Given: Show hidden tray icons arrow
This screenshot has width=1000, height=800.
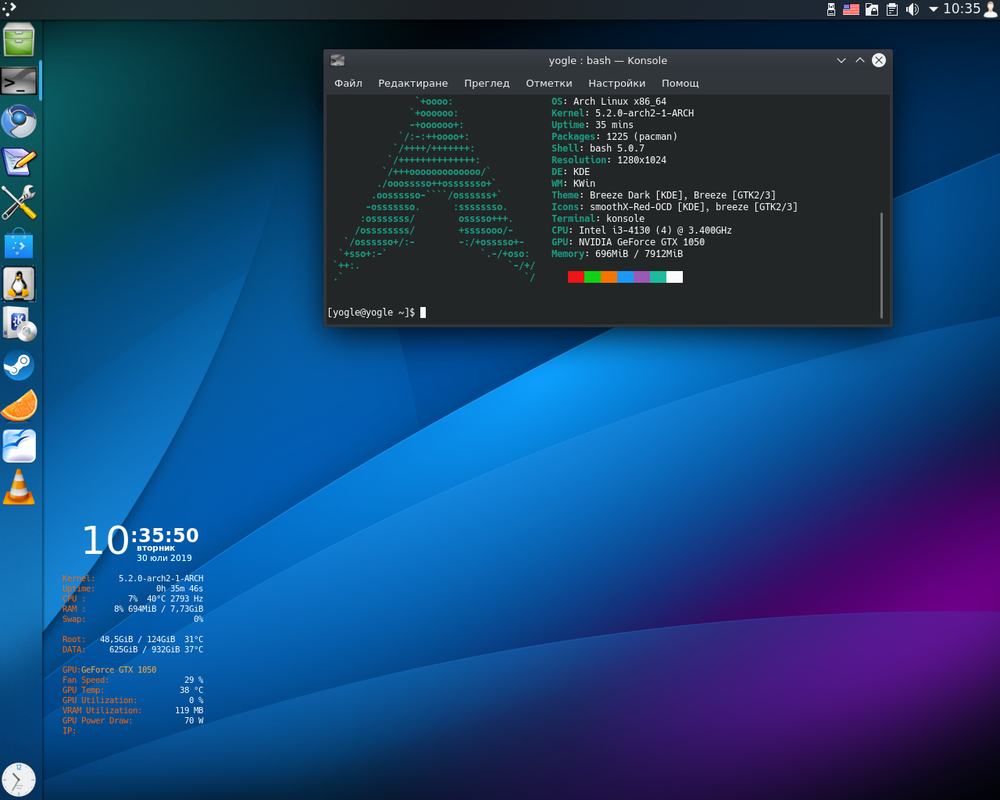Looking at the screenshot, I should click(933, 9).
